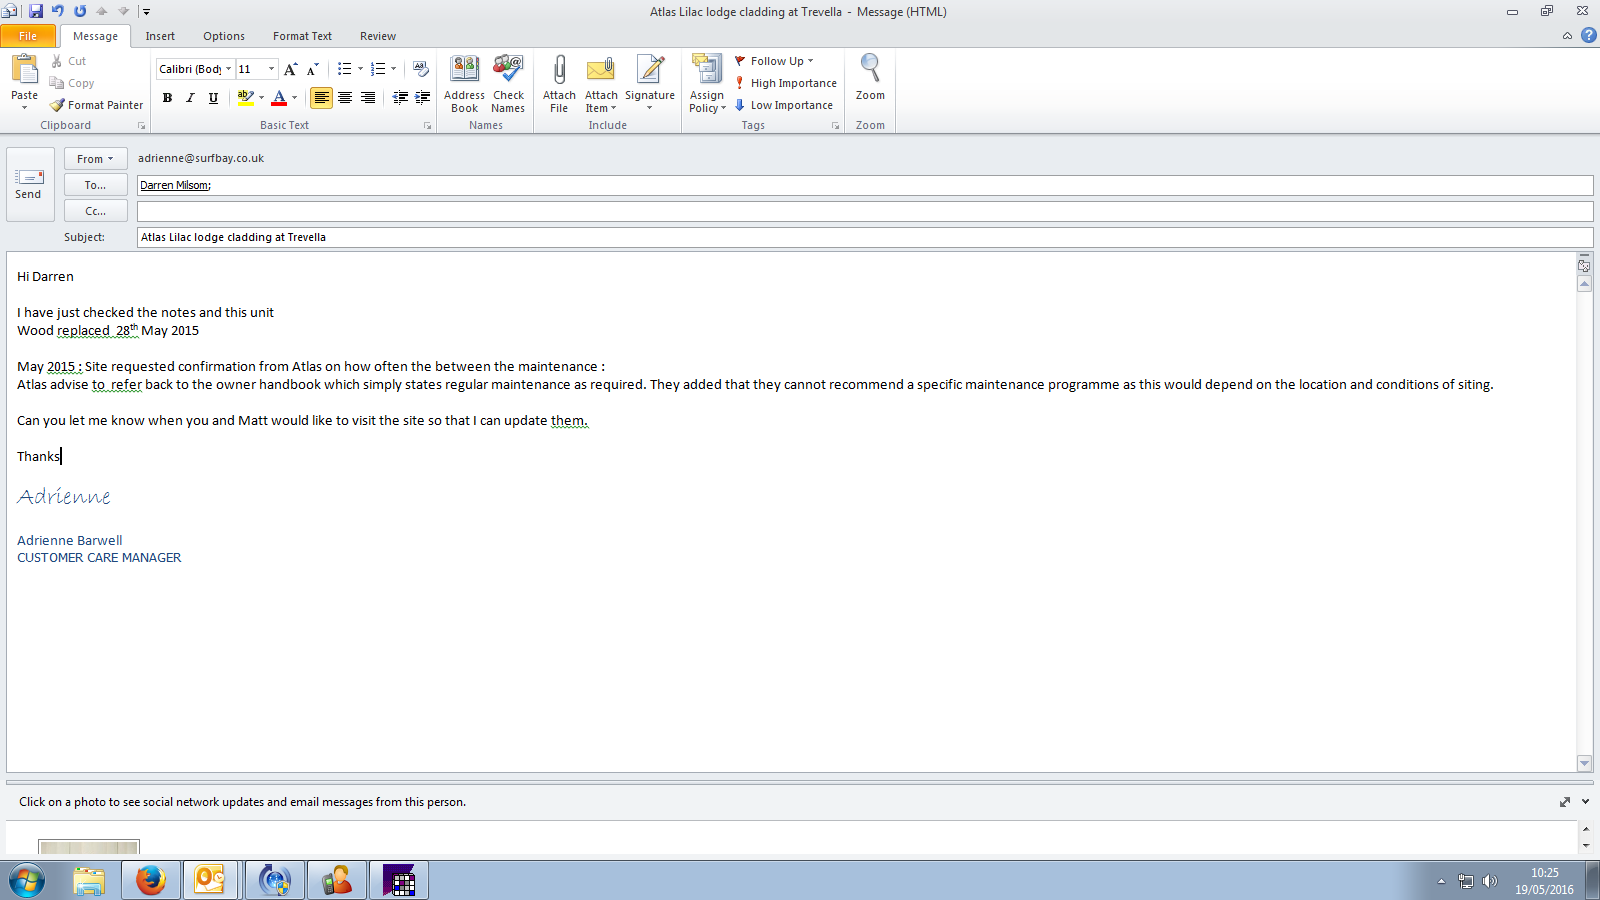Undo the last action
Viewport: 1600px width, 900px height.
click(58, 11)
